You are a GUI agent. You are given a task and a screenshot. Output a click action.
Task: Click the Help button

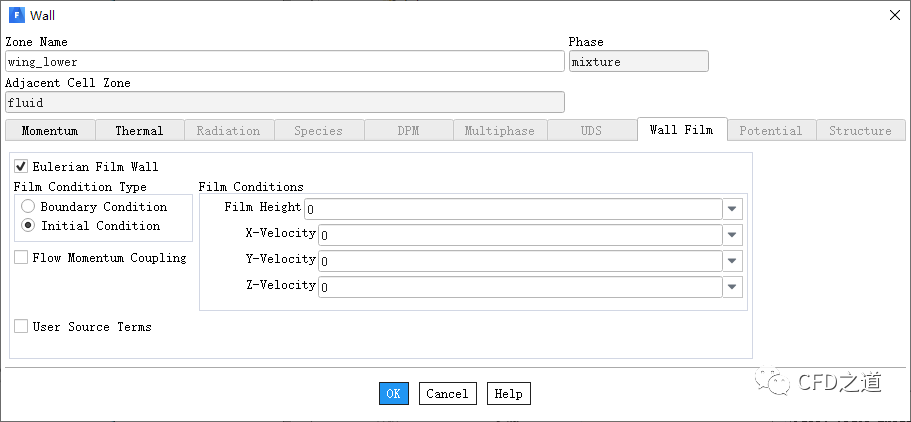[508, 394]
